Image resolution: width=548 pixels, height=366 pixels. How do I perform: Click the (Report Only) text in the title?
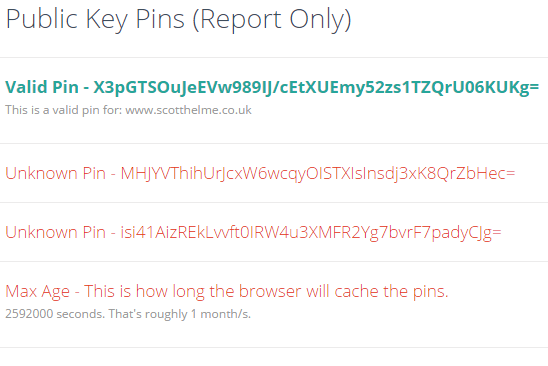[272, 20]
